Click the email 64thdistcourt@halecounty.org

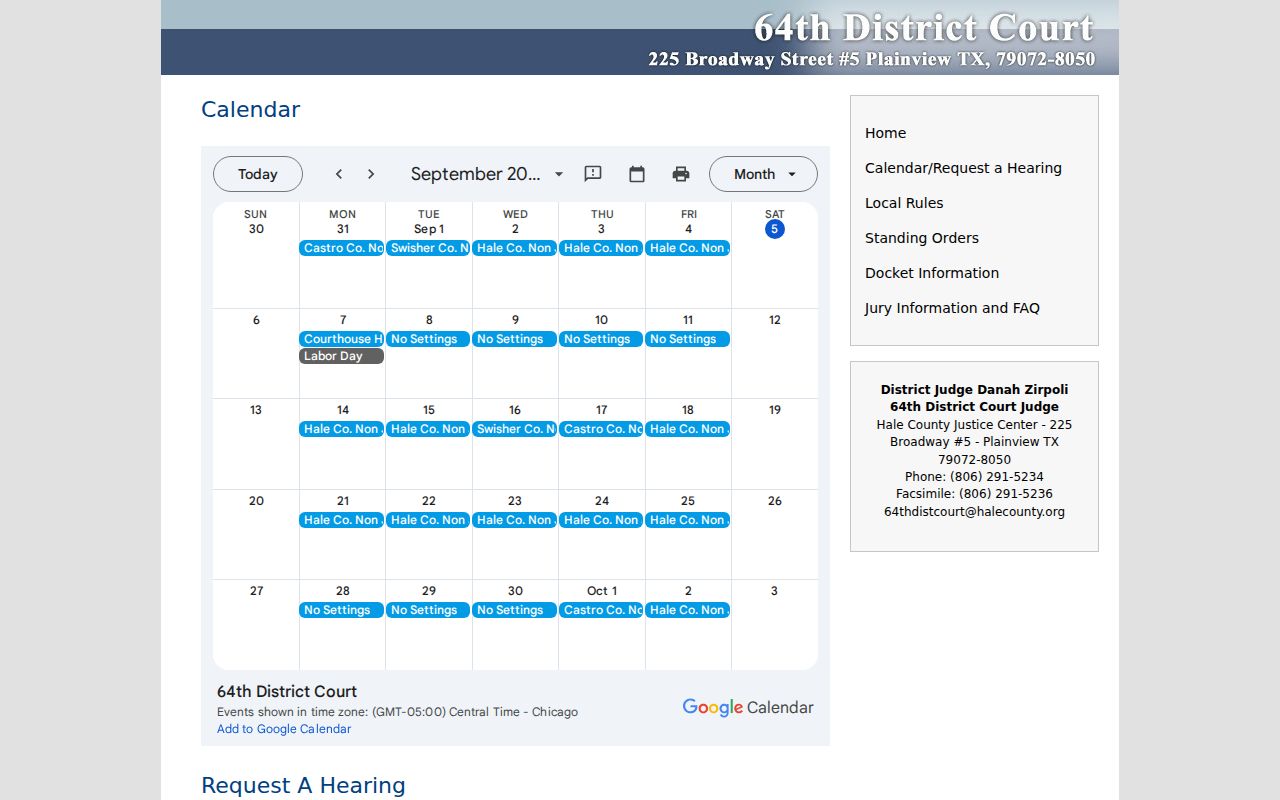tap(974, 512)
